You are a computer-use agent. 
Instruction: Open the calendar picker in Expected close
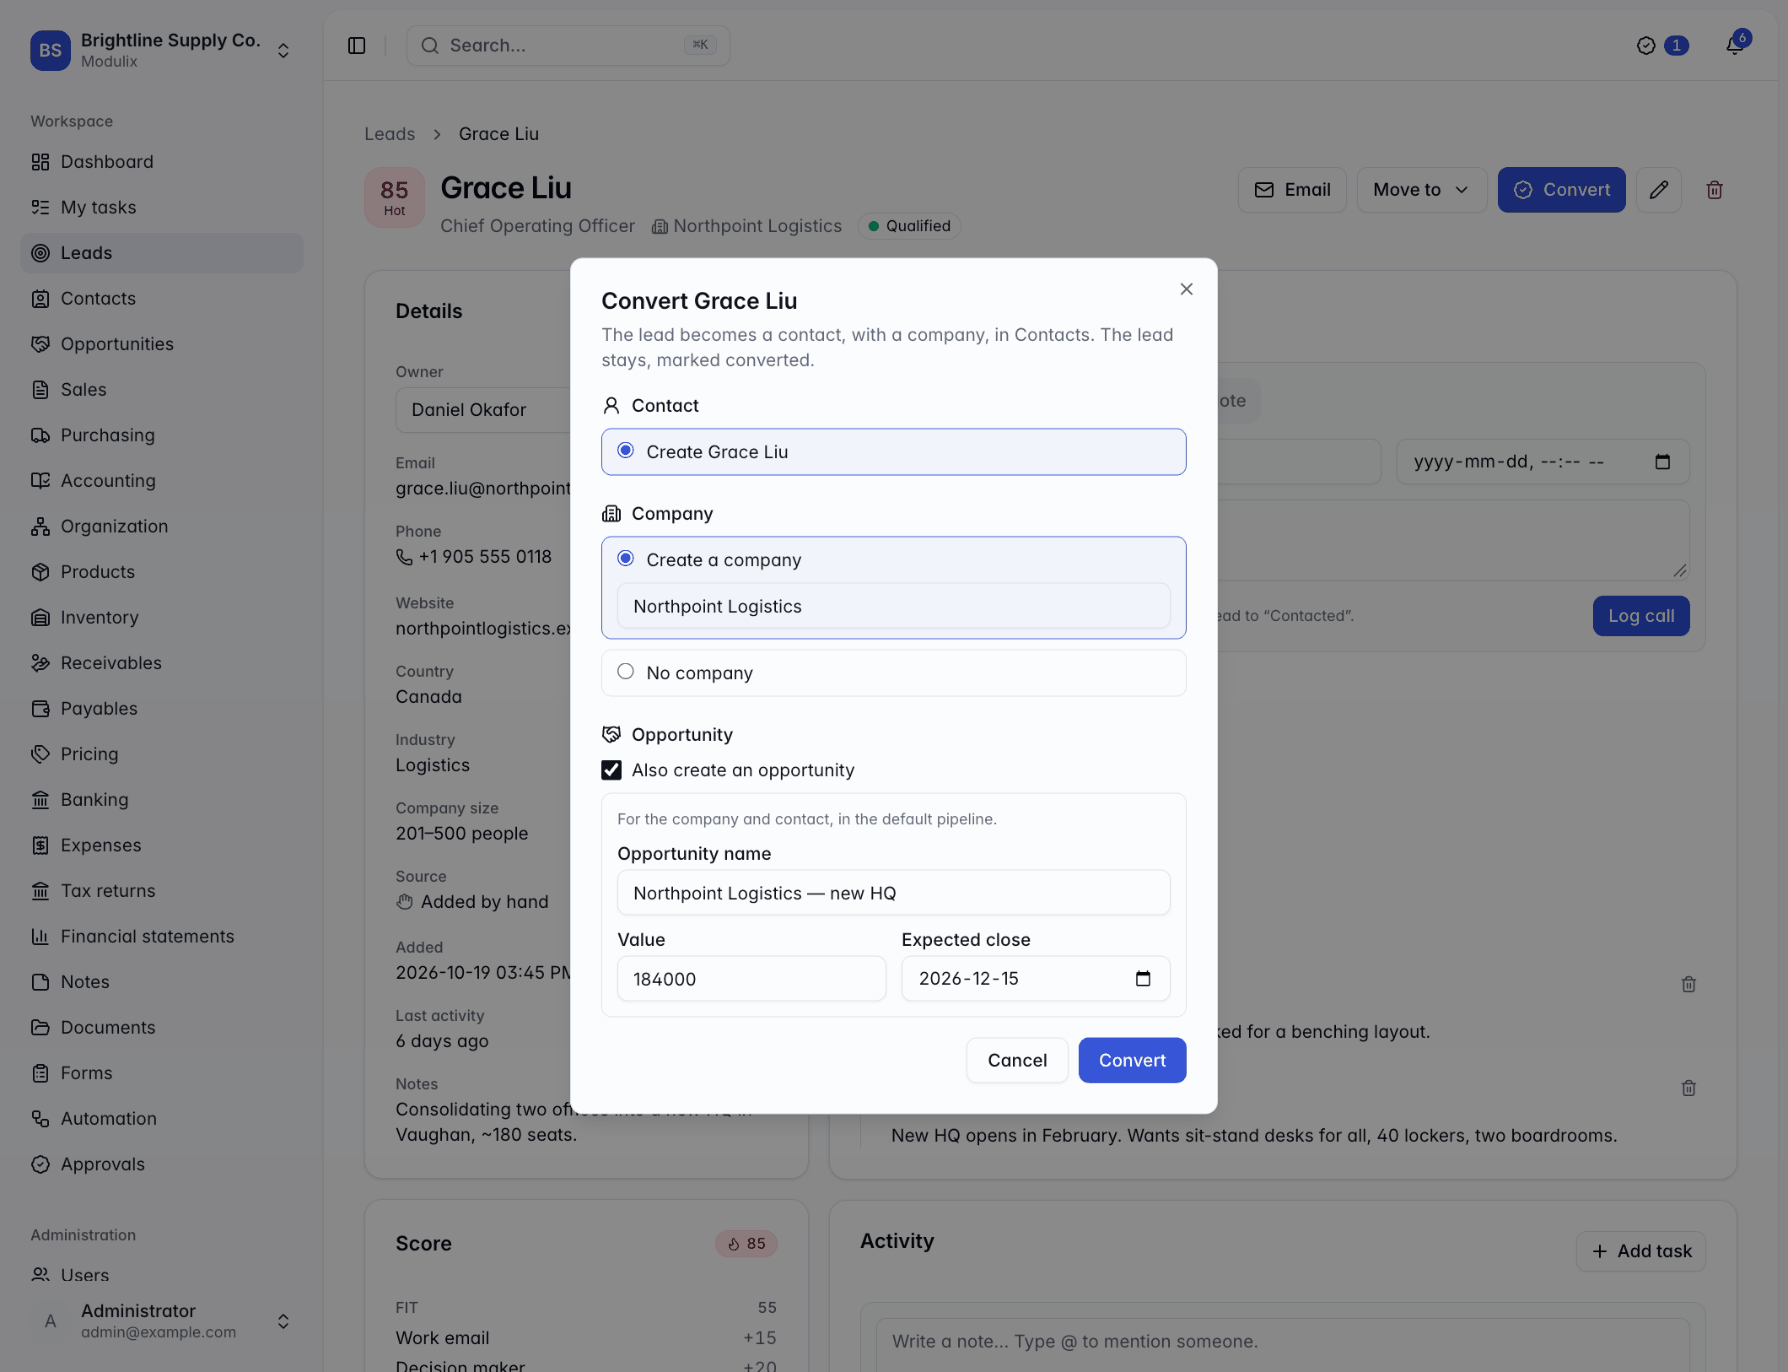(1143, 979)
